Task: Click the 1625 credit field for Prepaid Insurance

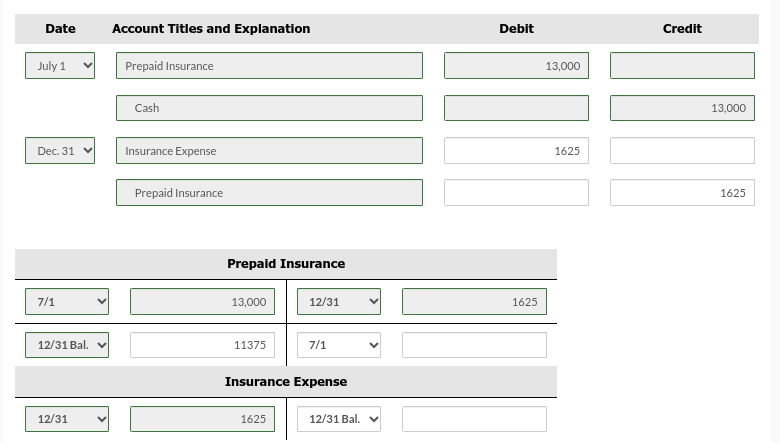Action: coord(682,192)
